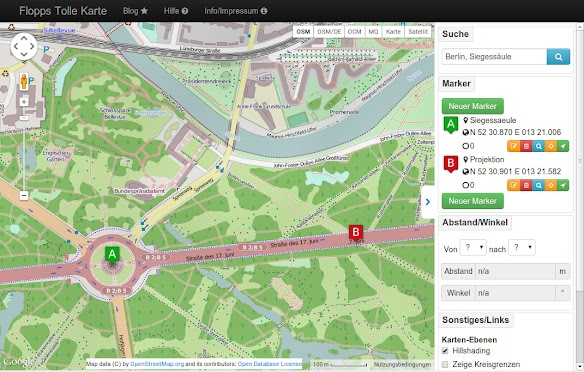The width and height of the screenshot is (584, 372).
Task: Zoom to marker B using blue magnifier icon
Action: (538, 185)
